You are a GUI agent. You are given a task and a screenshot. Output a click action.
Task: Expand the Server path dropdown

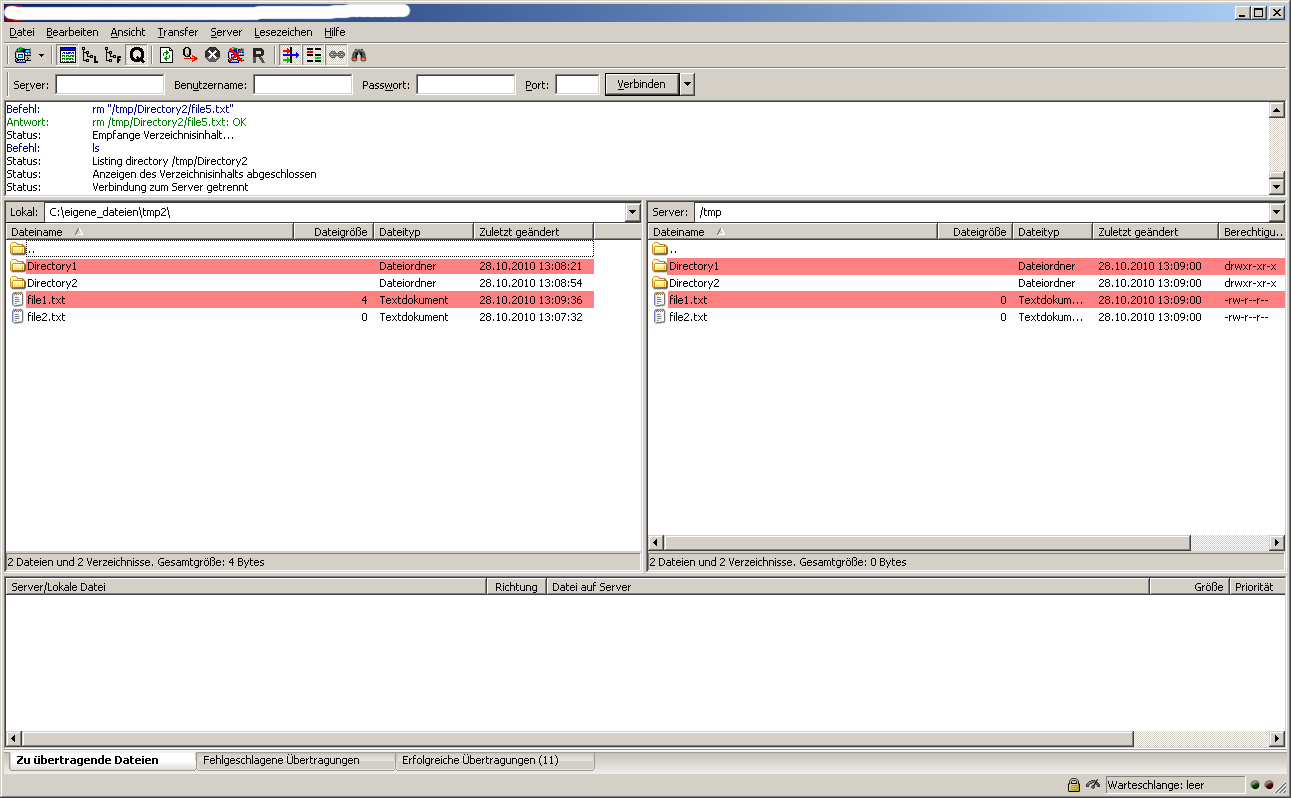(1276, 212)
